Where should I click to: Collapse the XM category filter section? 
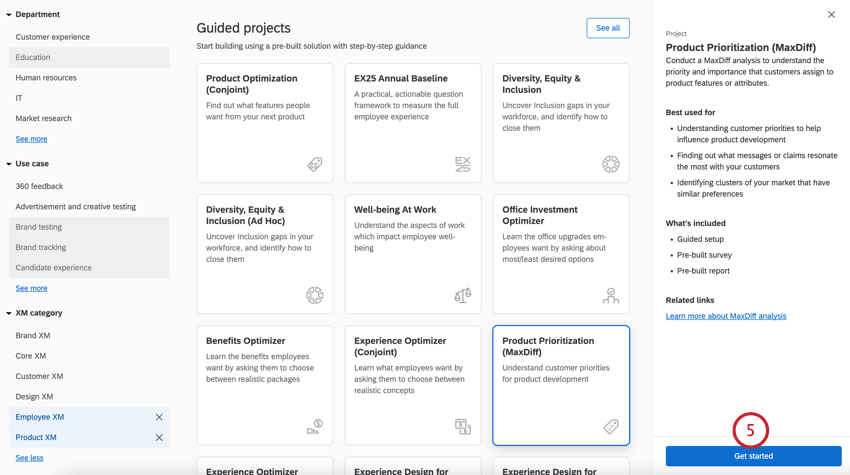[x=9, y=313]
